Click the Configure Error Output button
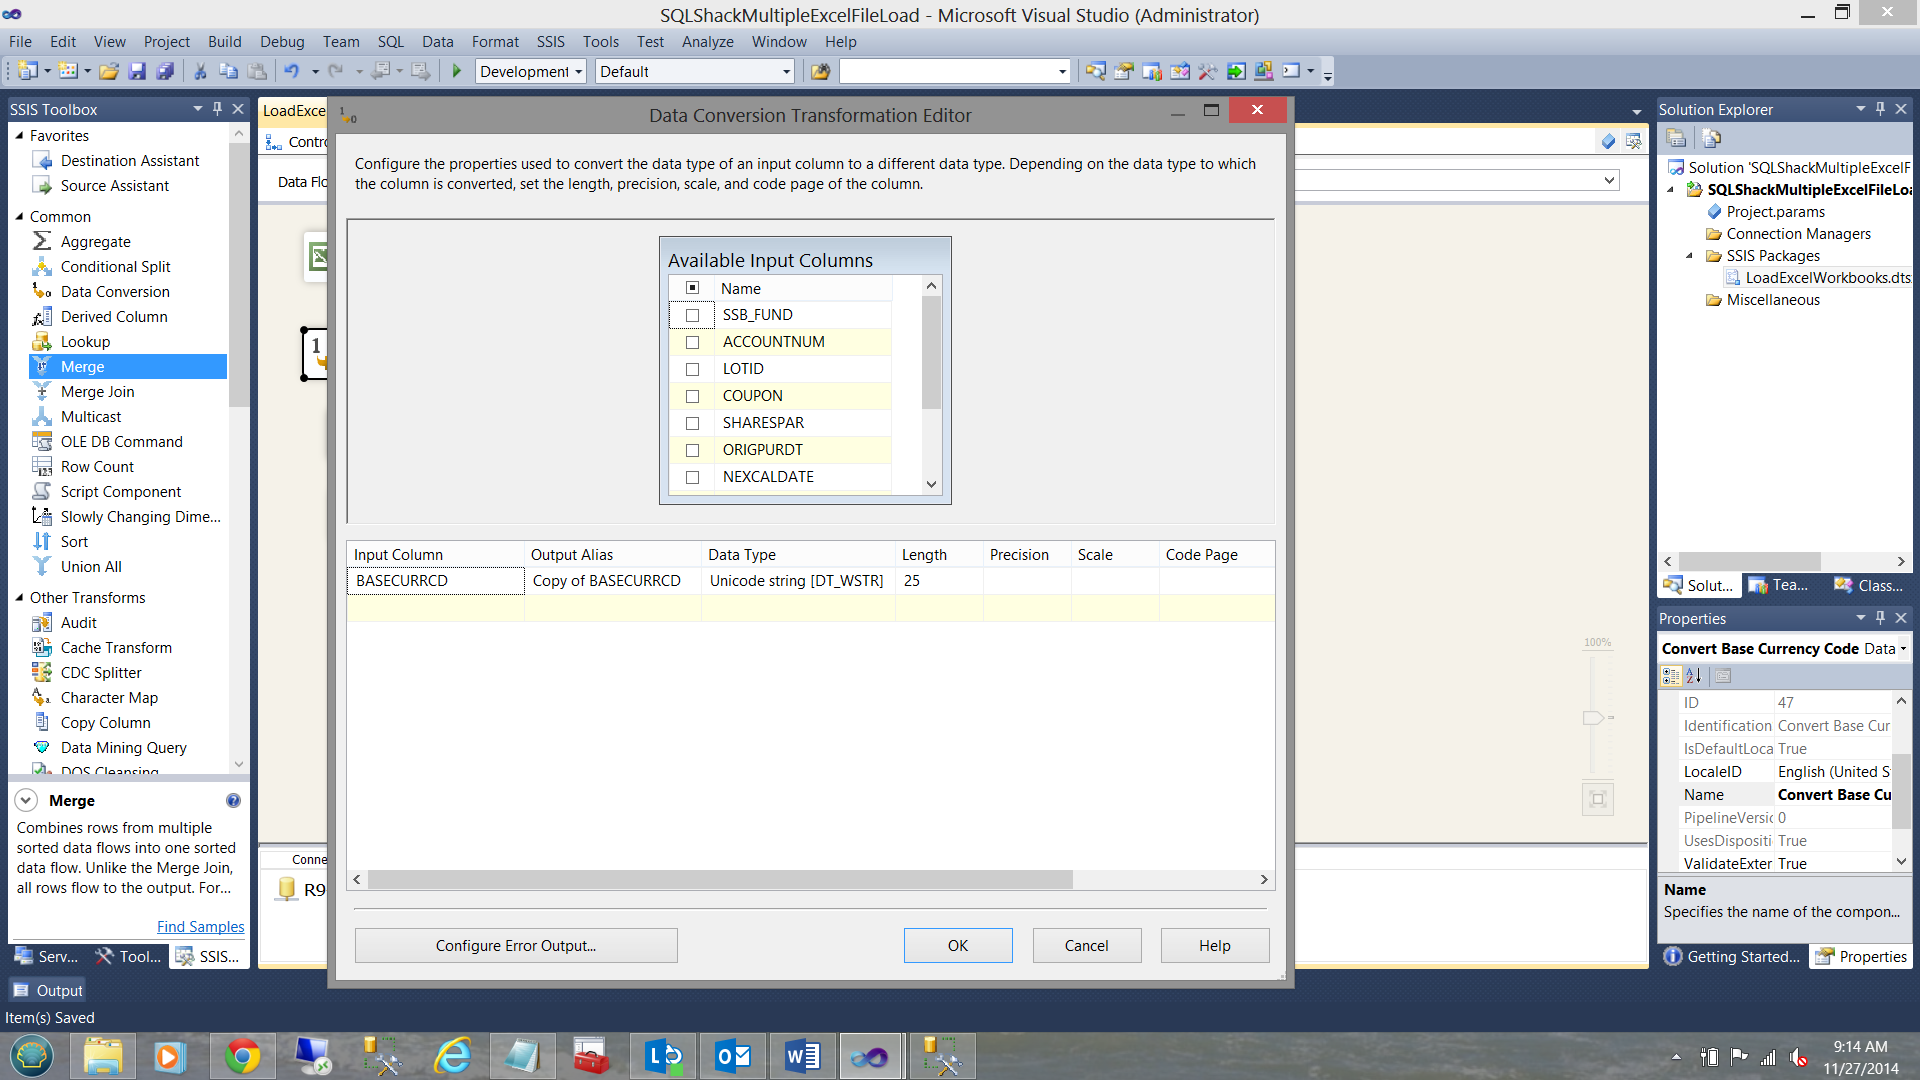Viewport: 1920px width, 1080px height. tap(515, 946)
